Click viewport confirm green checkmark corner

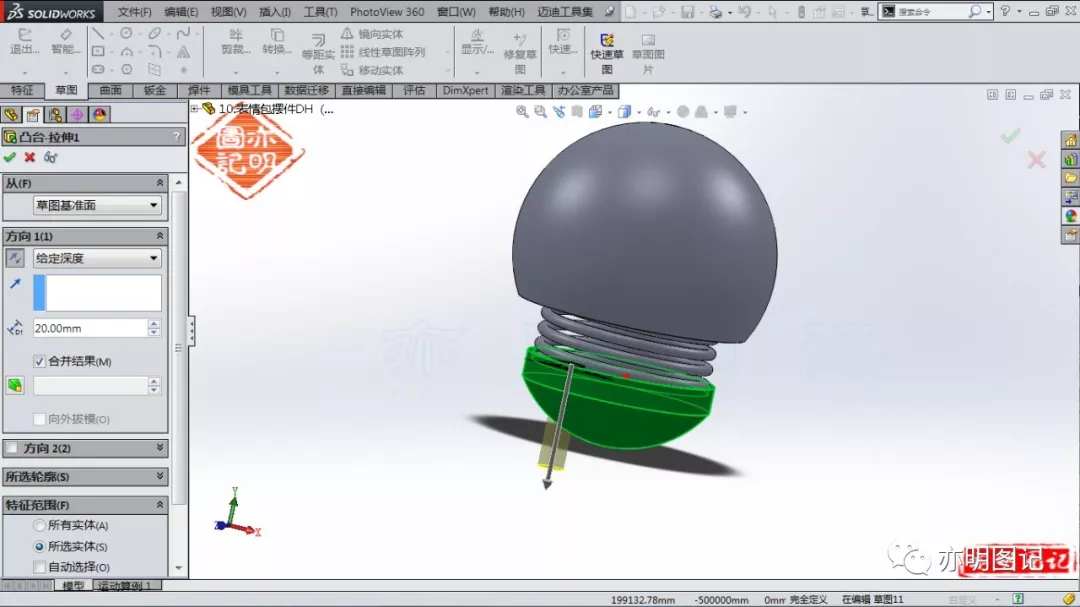[x=1010, y=136]
